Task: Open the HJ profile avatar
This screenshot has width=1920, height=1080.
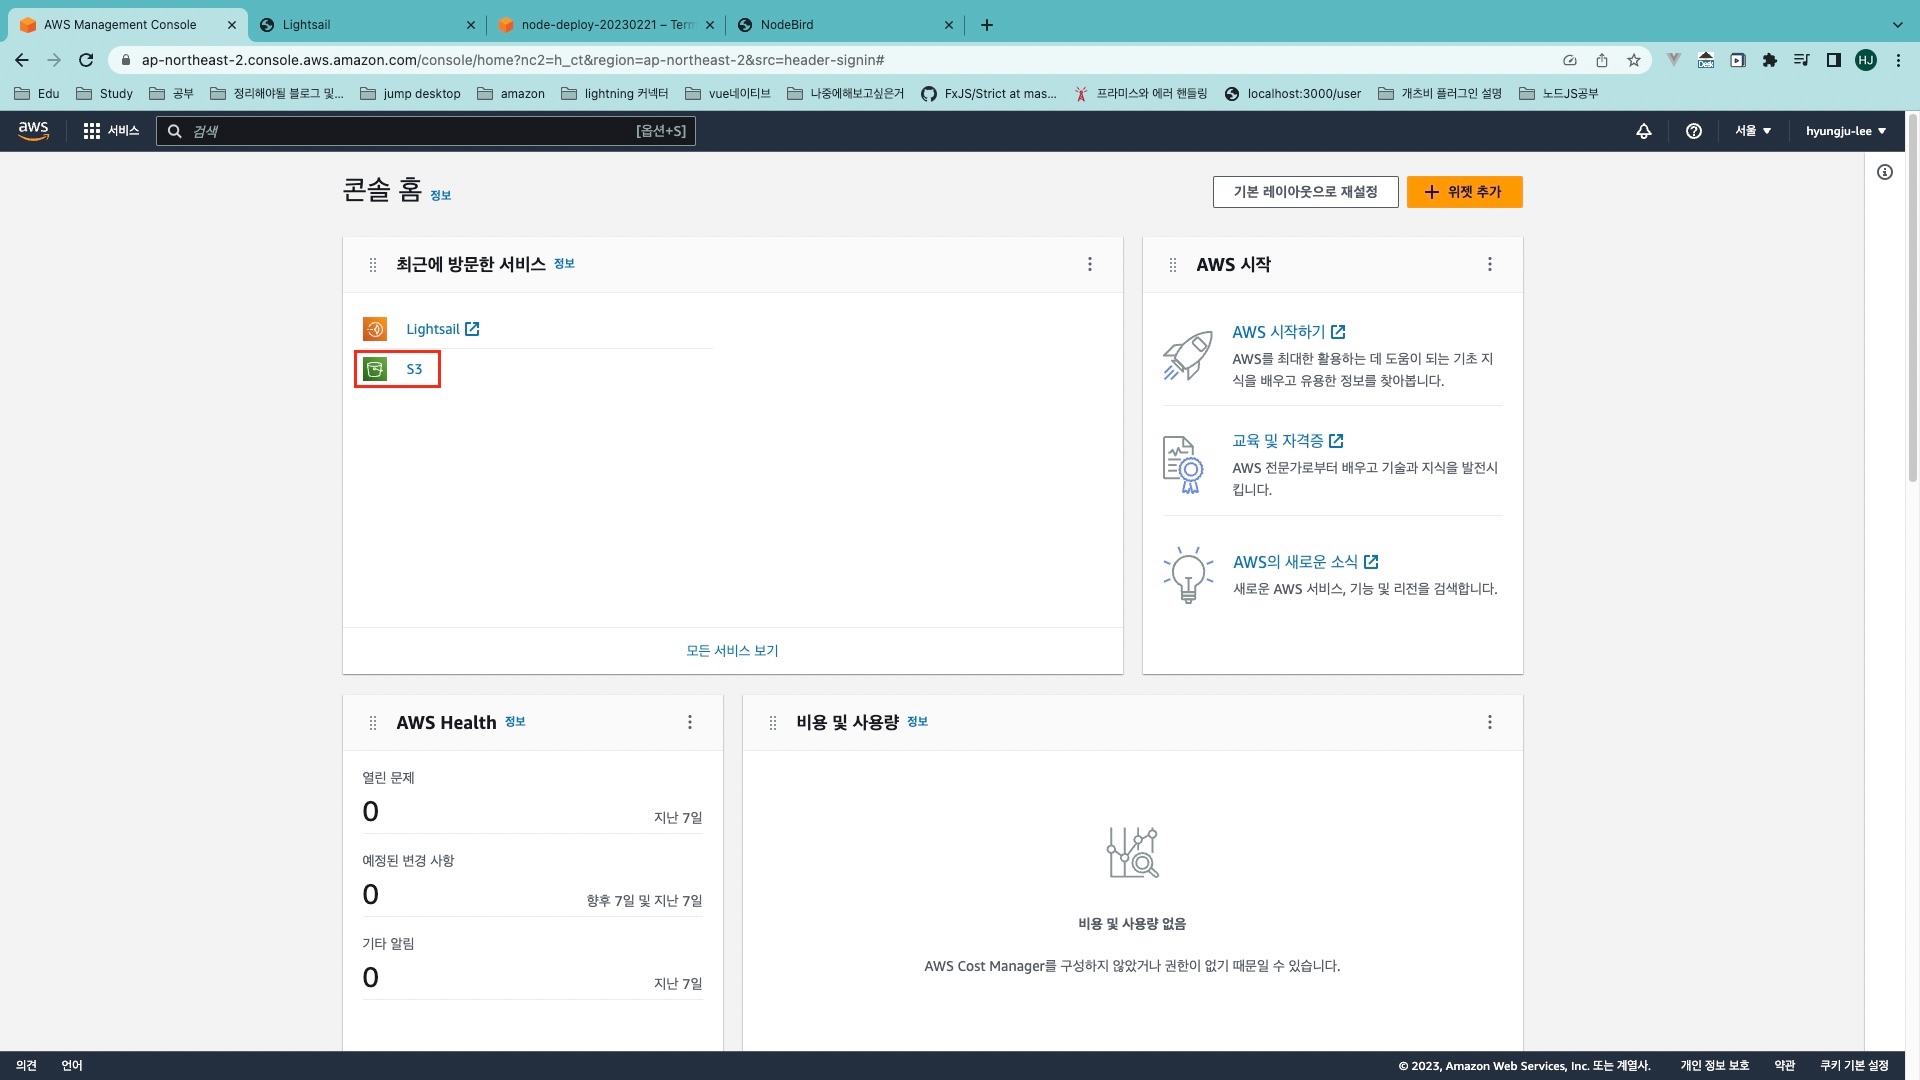Action: click(x=1866, y=60)
